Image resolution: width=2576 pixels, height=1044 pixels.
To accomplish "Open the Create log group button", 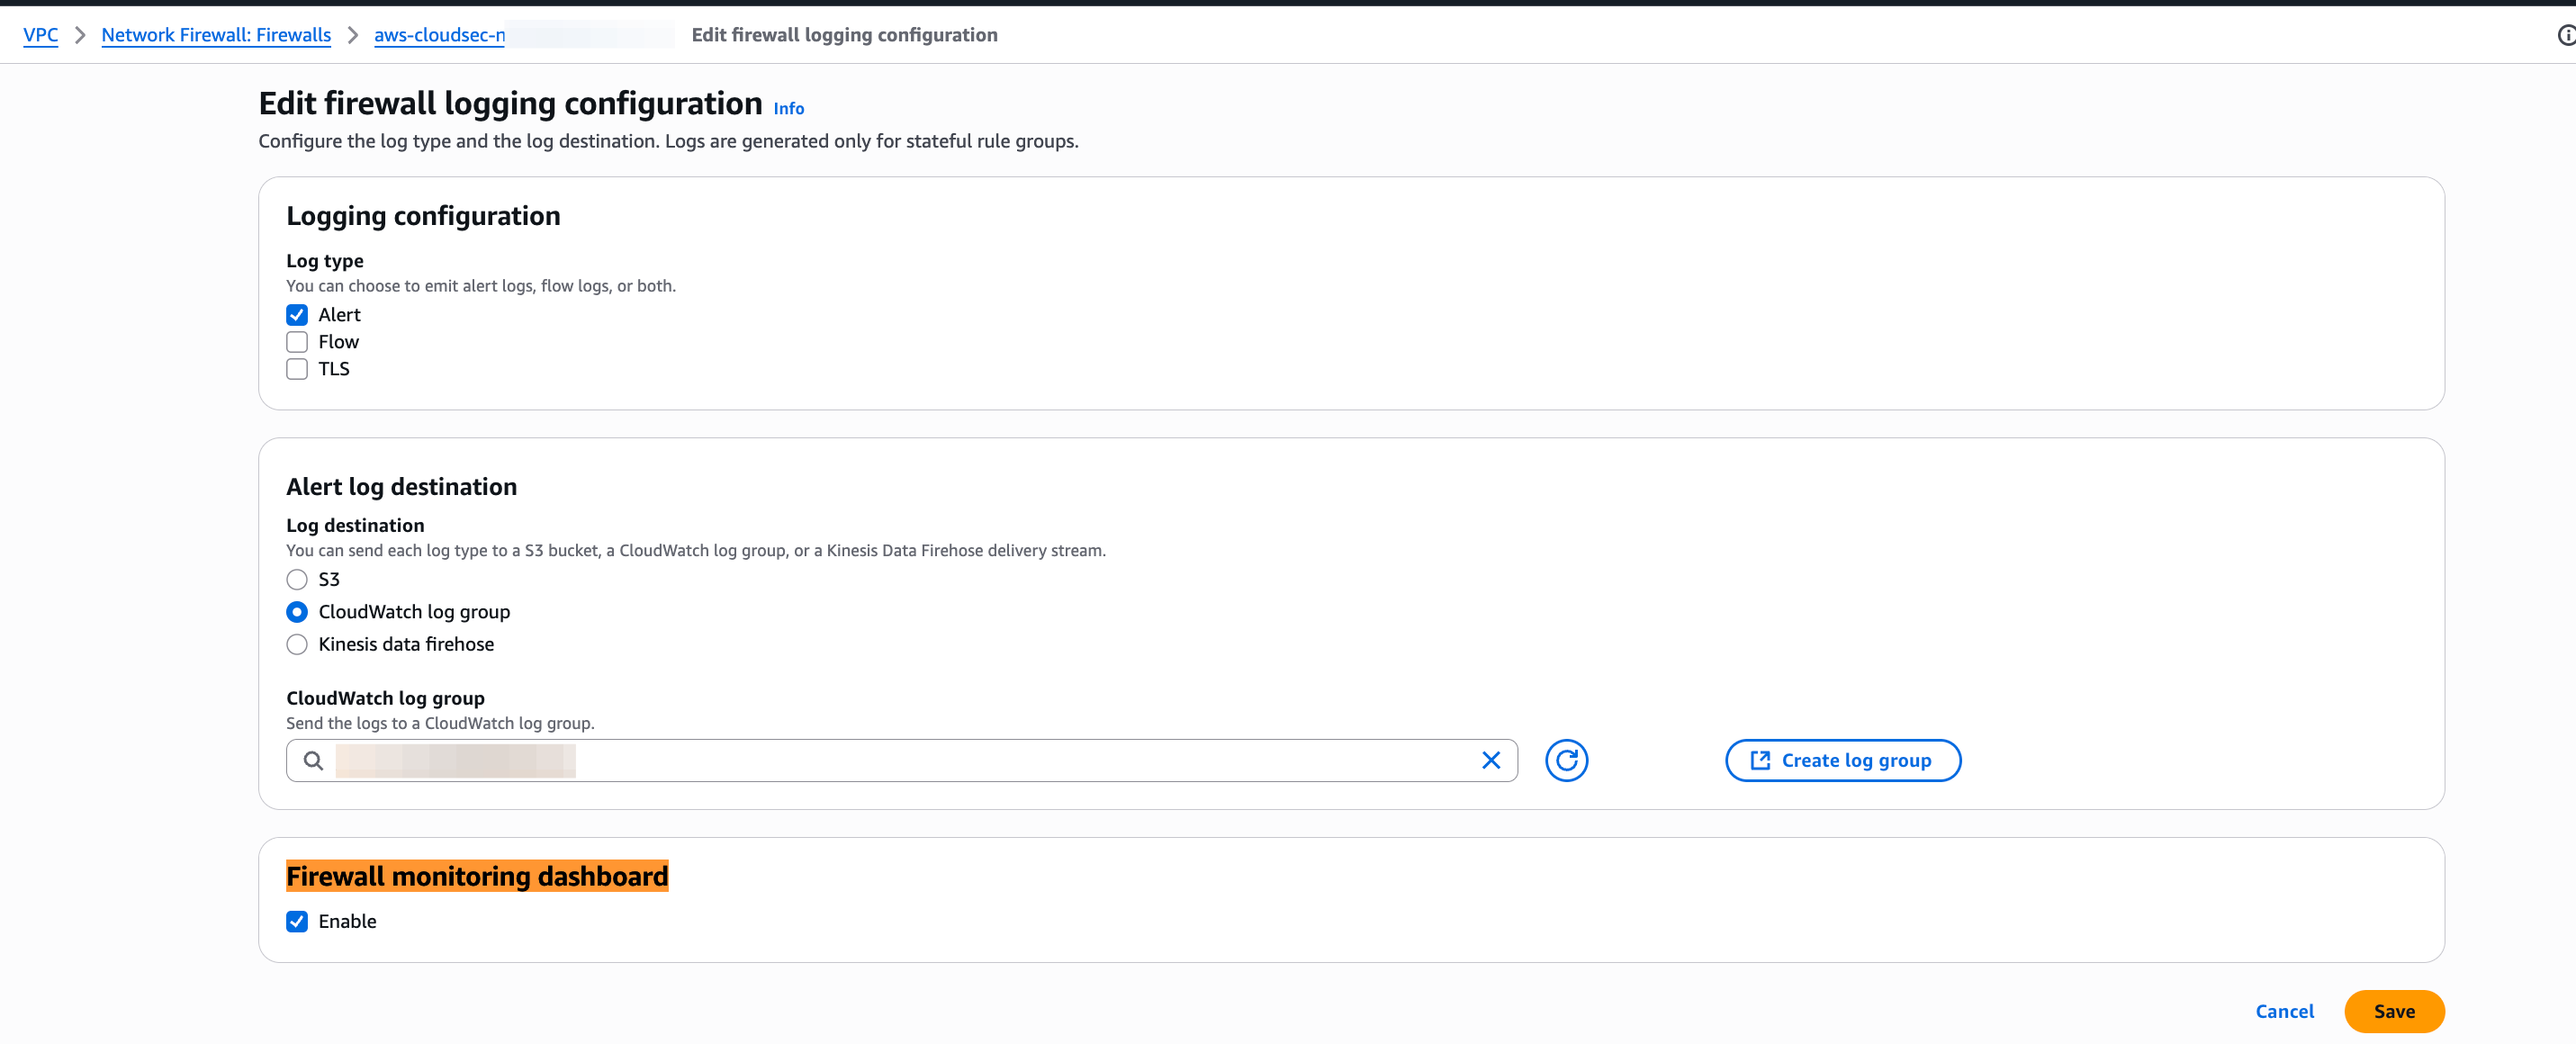I will pos(1842,760).
